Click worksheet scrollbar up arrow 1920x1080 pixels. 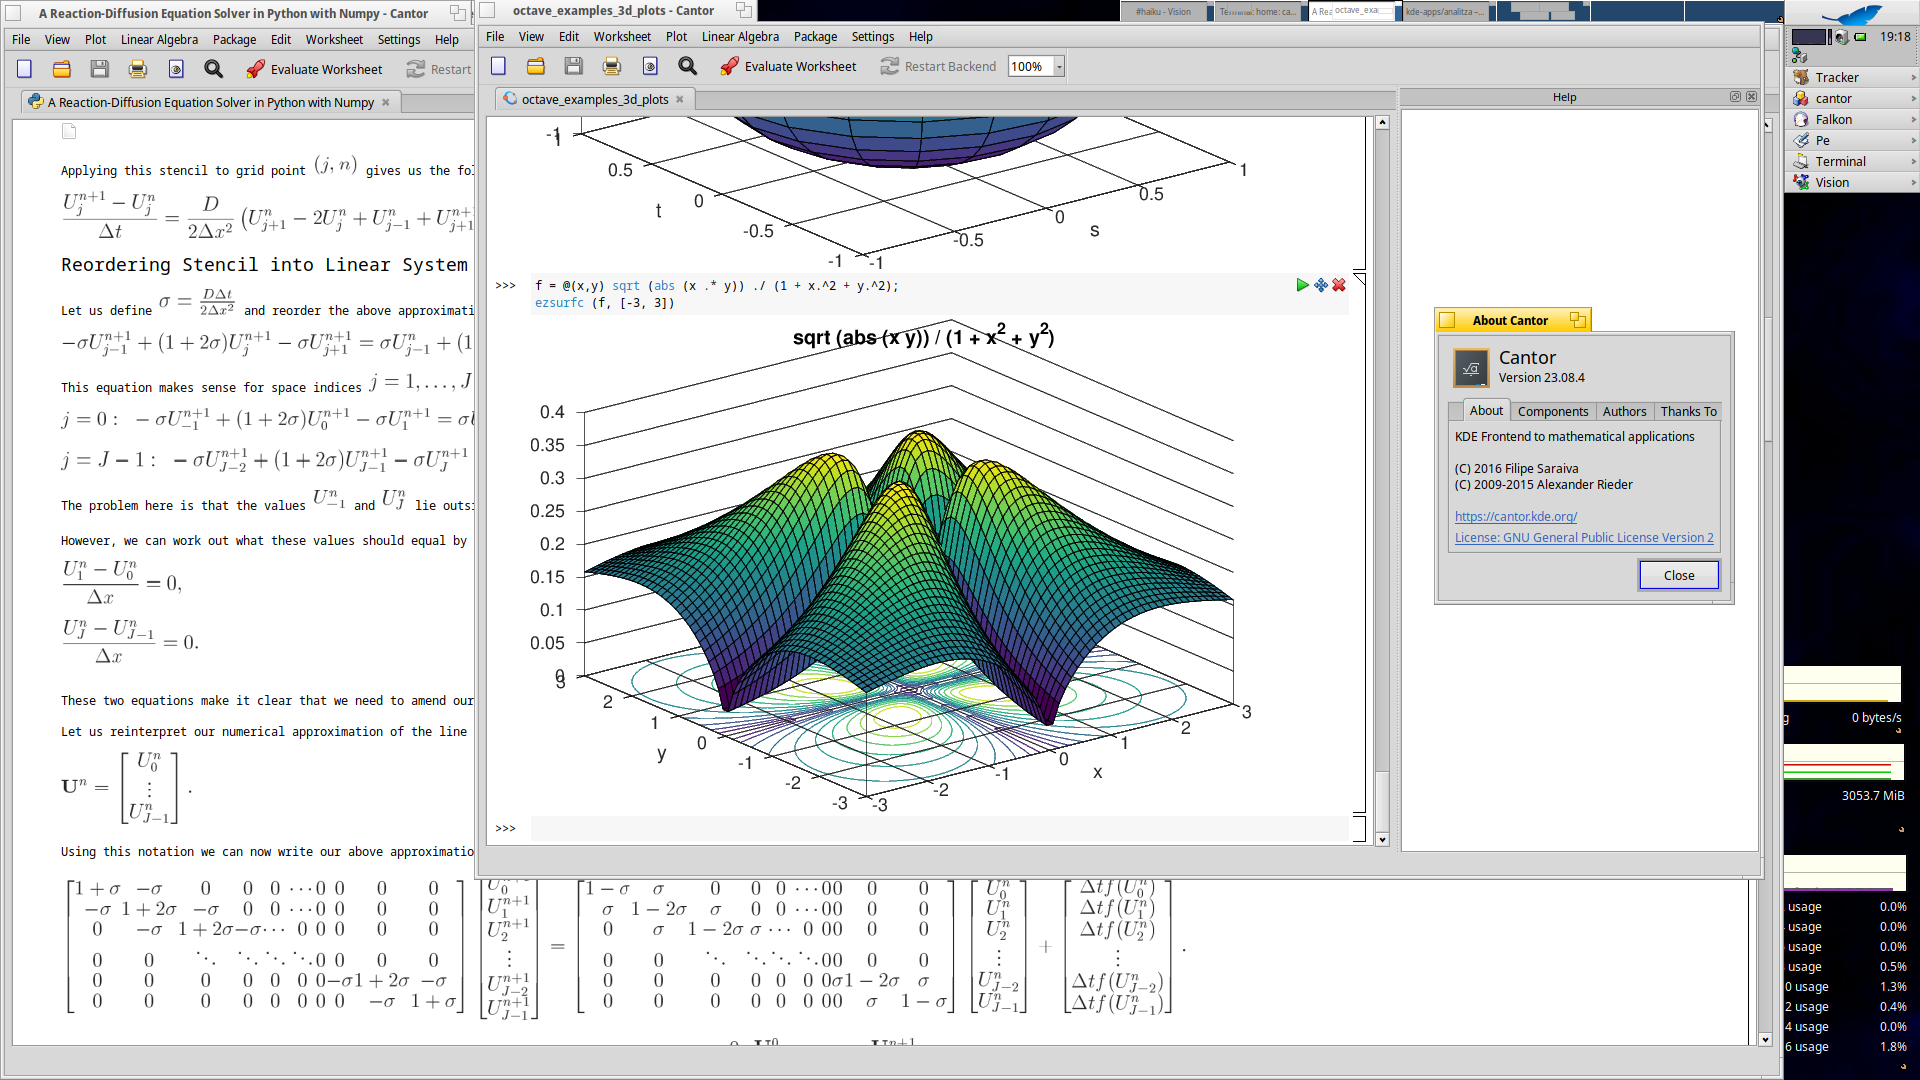(x=1382, y=123)
